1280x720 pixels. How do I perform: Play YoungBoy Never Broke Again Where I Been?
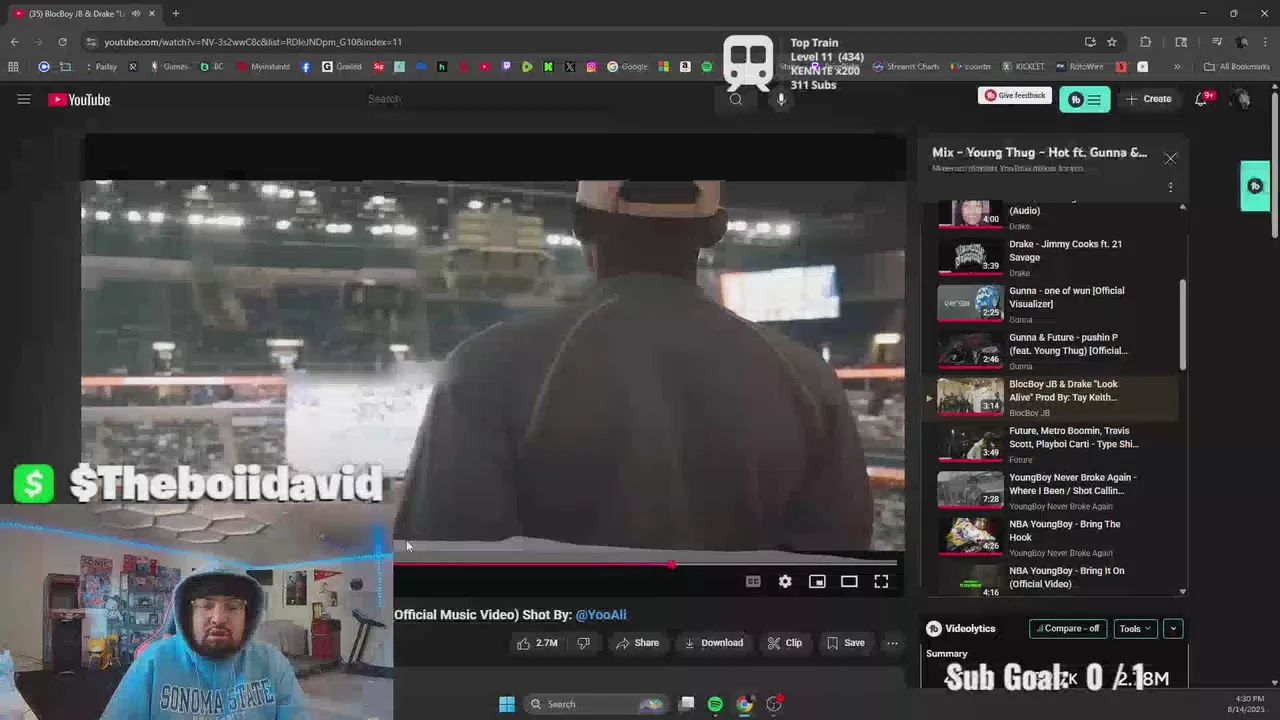1058,491
